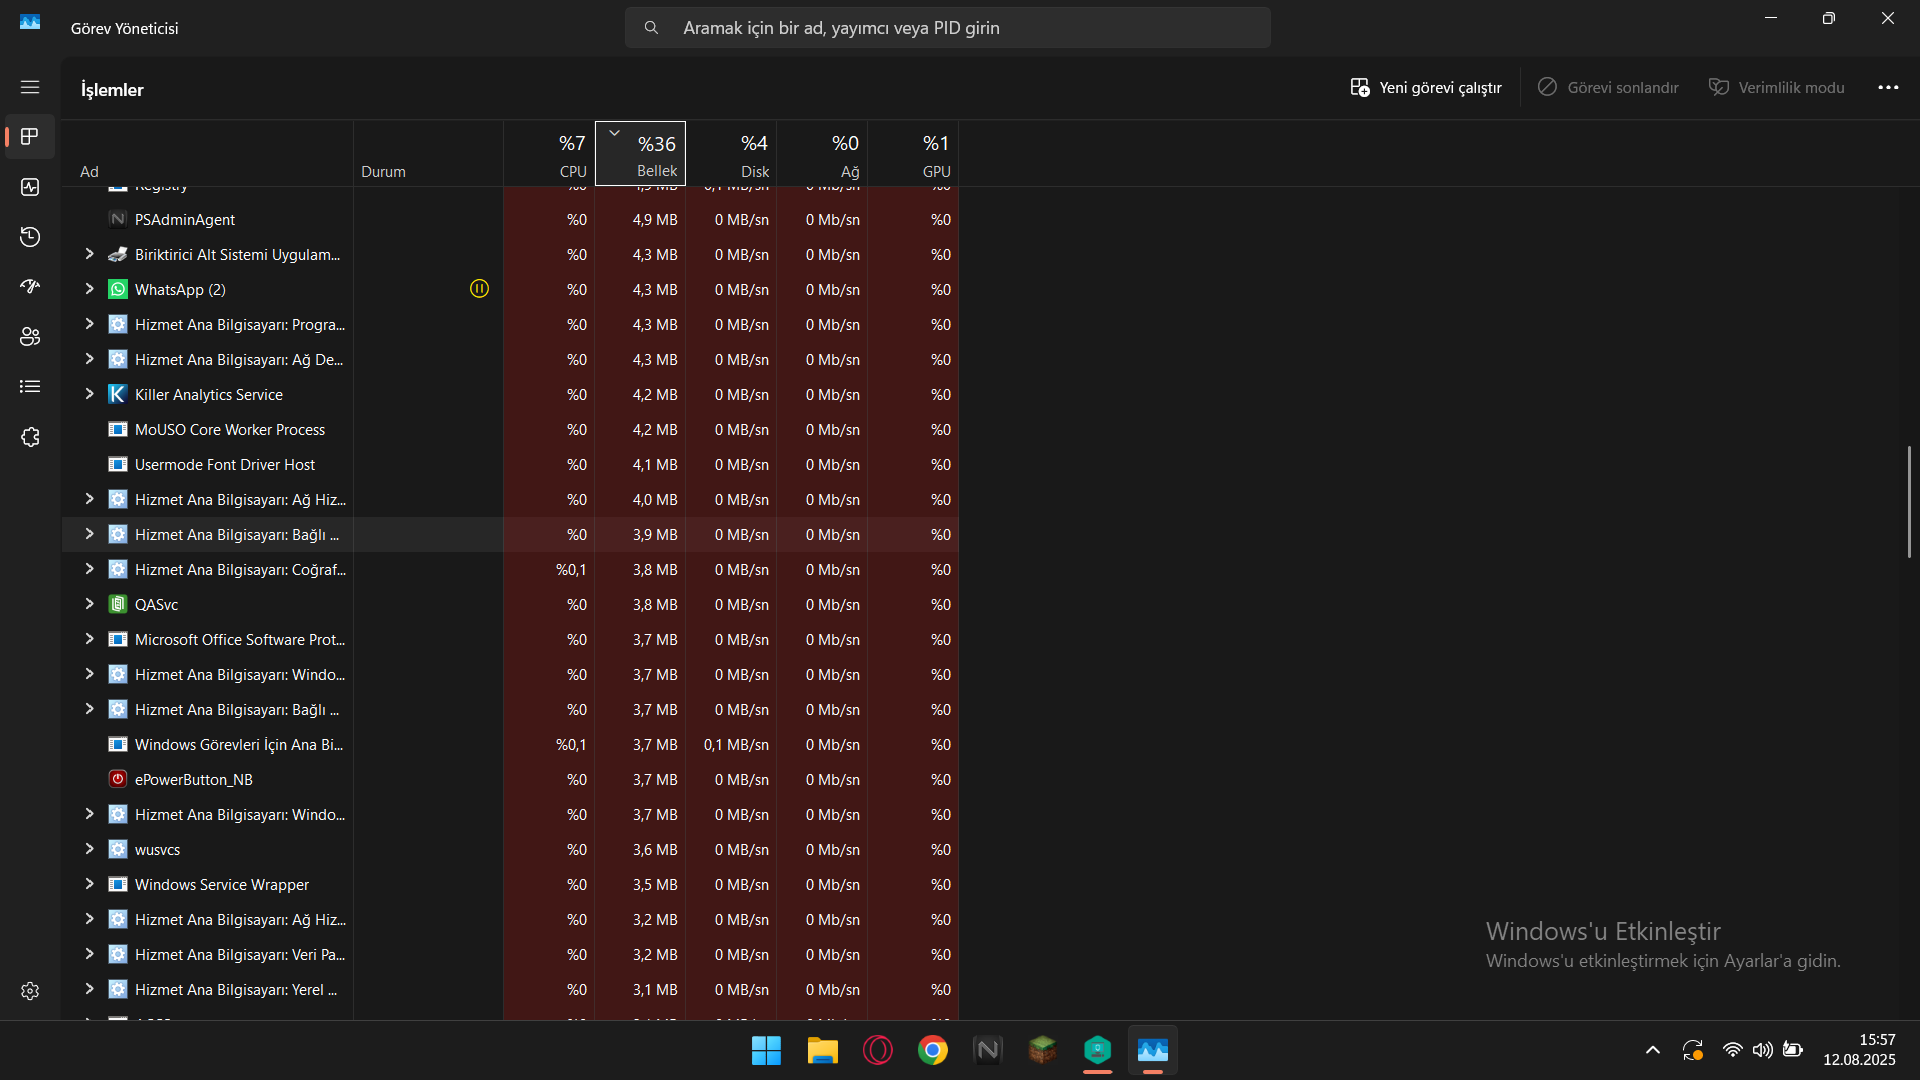Open Task Manager settings gear
Viewport: 1920px width, 1080px height.
(30, 991)
